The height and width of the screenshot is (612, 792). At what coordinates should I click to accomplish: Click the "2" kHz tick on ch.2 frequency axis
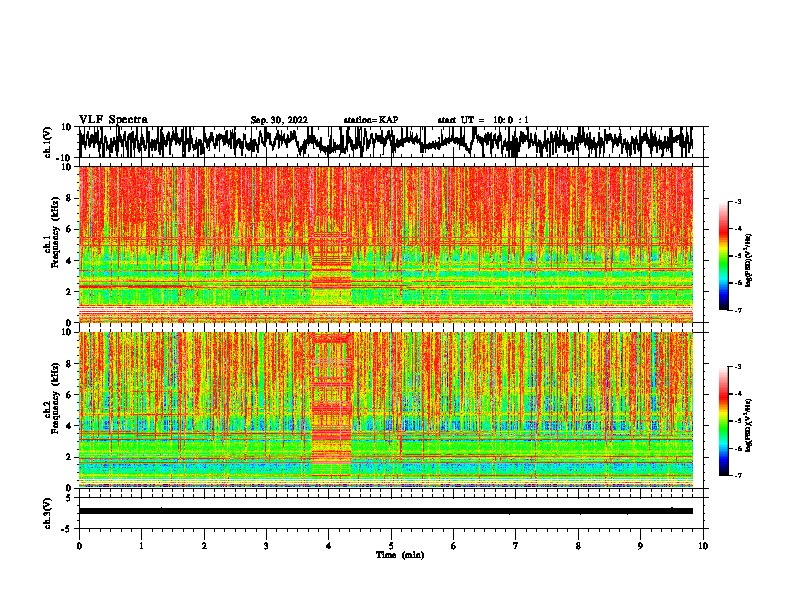[69, 457]
